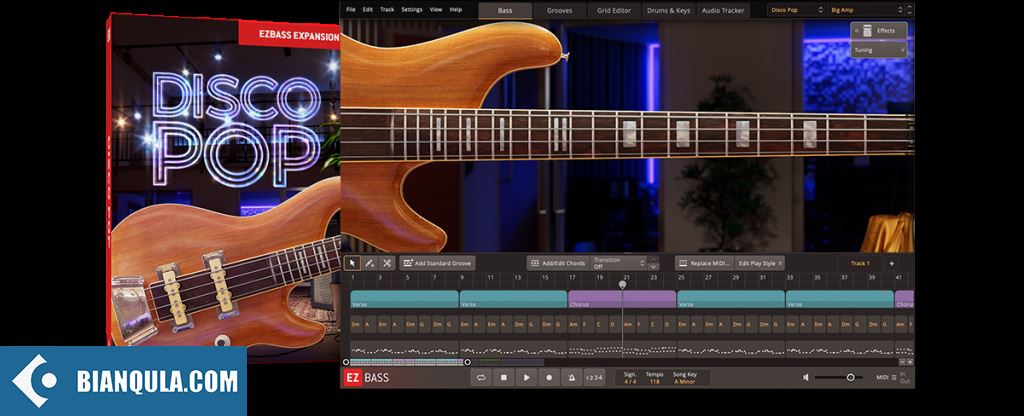Viewport: 1024px width, 416px height.
Task: Select the arrow pointer tool
Action: point(353,263)
